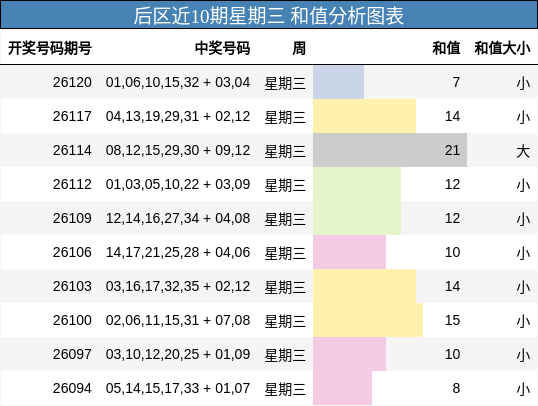The height and width of the screenshot is (406, 538).
Task: Click the yellow bar in row 26117
Action: tap(364, 116)
